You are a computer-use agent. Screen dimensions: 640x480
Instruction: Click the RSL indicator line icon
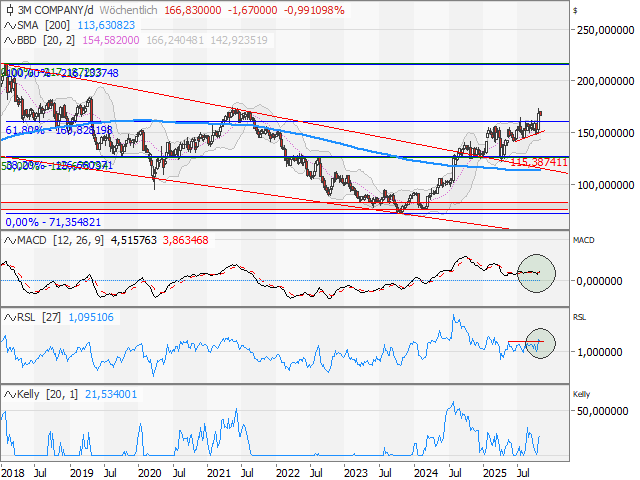(x=10, y=318)
